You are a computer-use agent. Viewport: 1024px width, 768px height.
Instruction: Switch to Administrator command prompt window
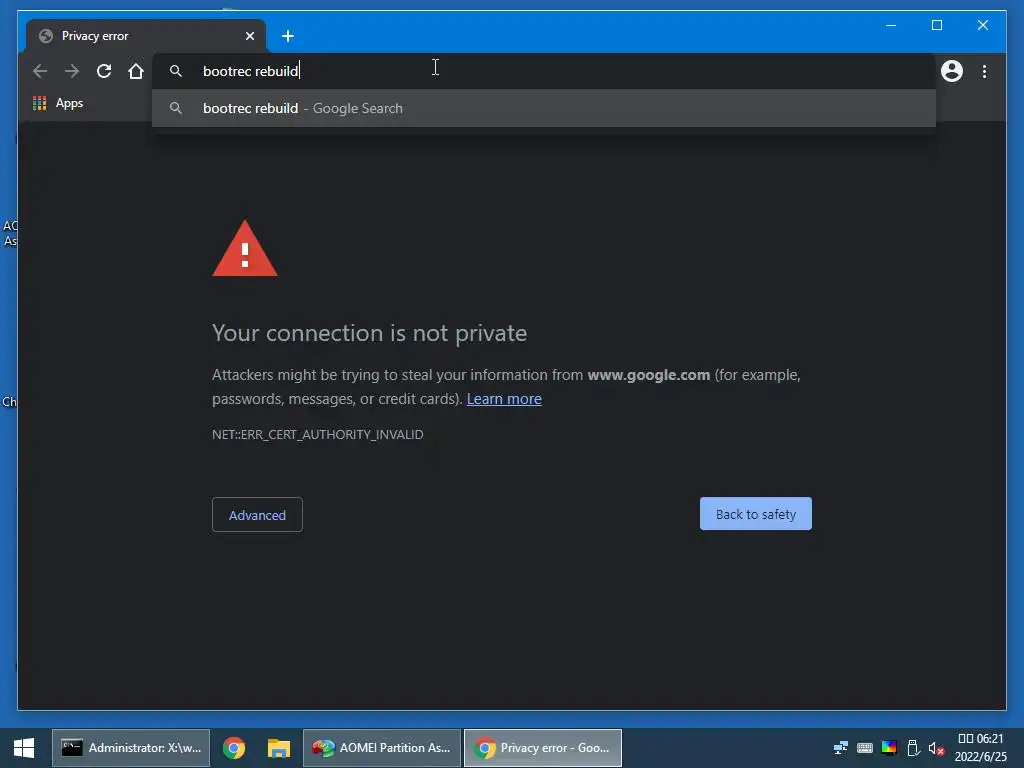click(131, 748)
